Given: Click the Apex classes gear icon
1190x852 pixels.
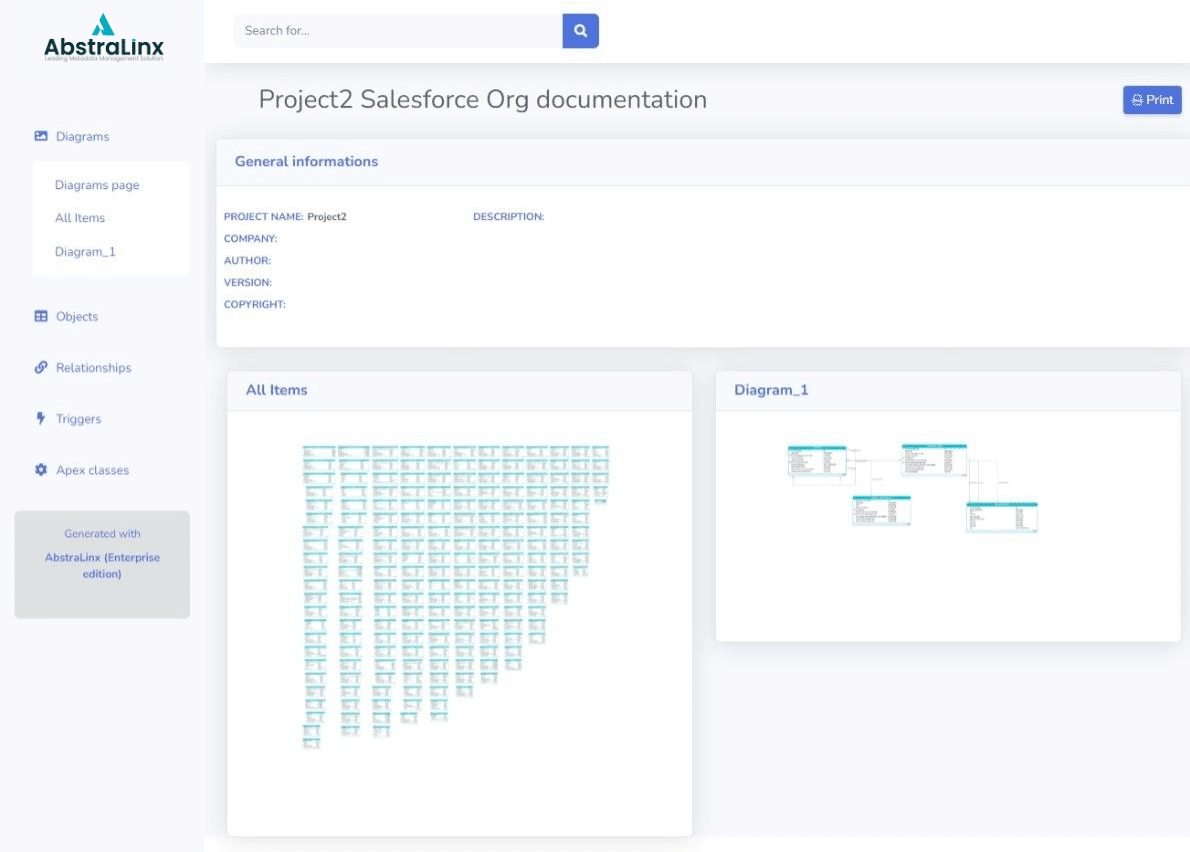Looking at the screenshot, I should tap(41, 470).
